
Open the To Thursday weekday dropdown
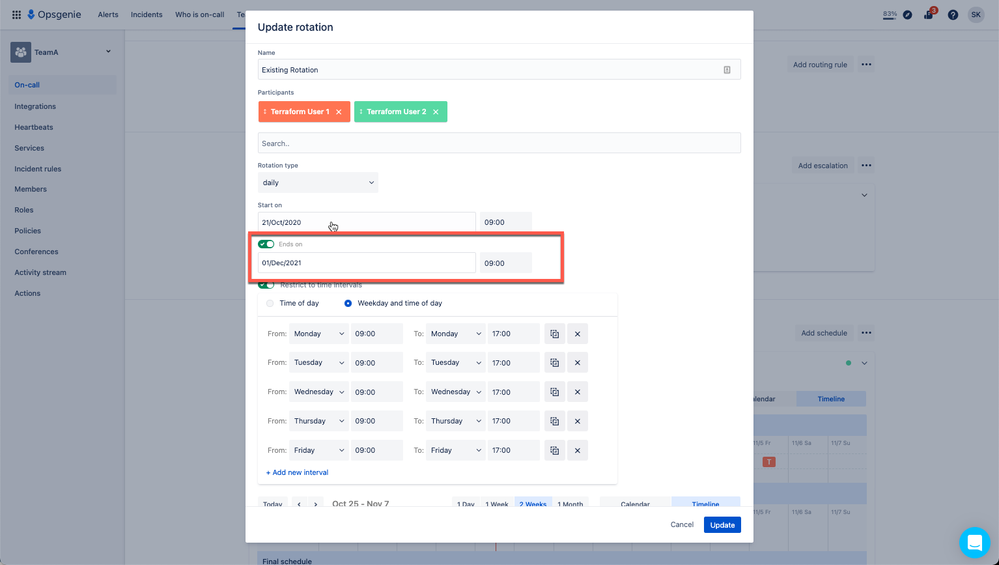coord(456,421)
